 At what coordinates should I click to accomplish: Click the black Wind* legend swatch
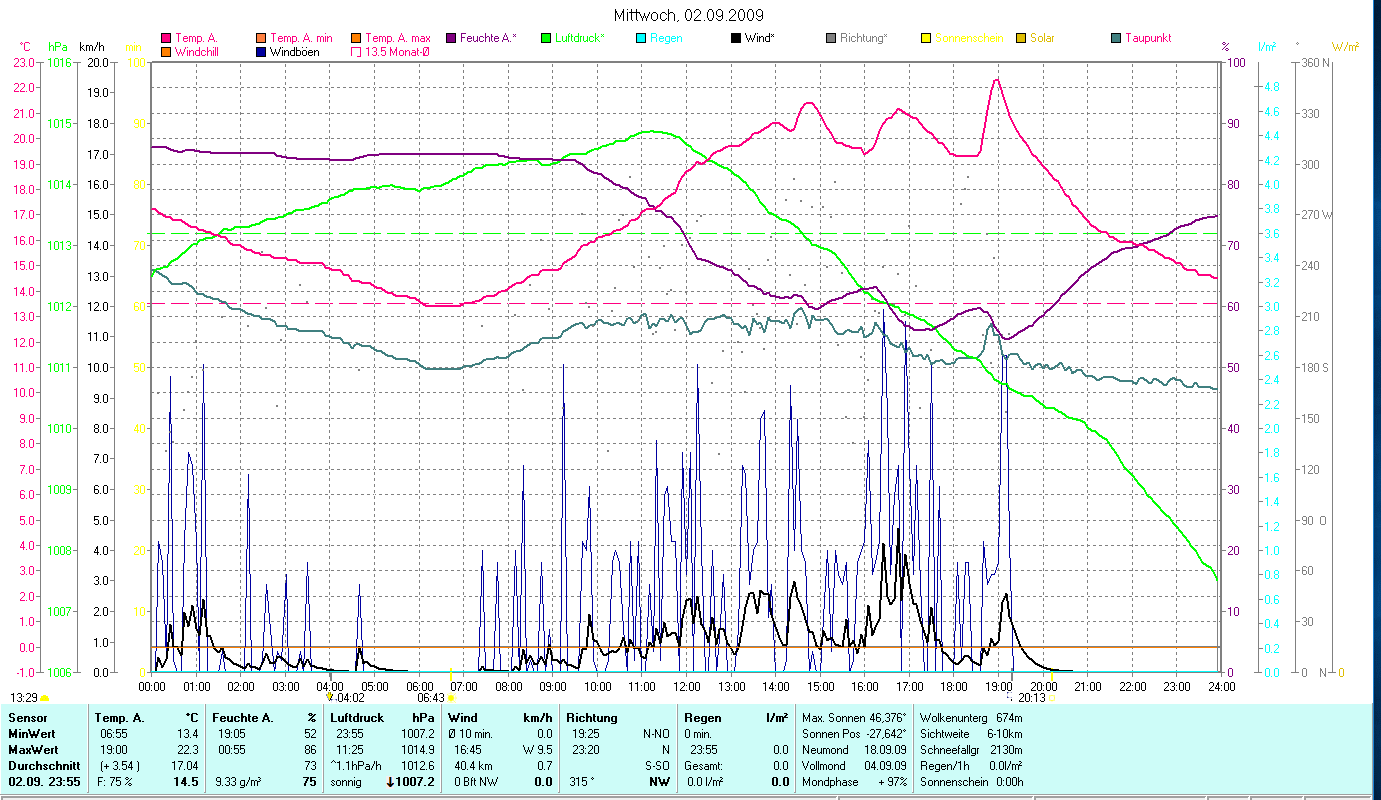736,38
